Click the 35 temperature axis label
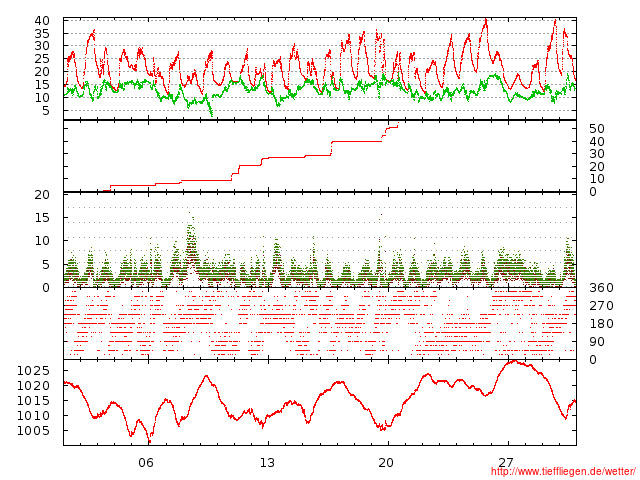The width and height of the screenshot is (640, 480). pyautogui.click(x=42, y=33)
